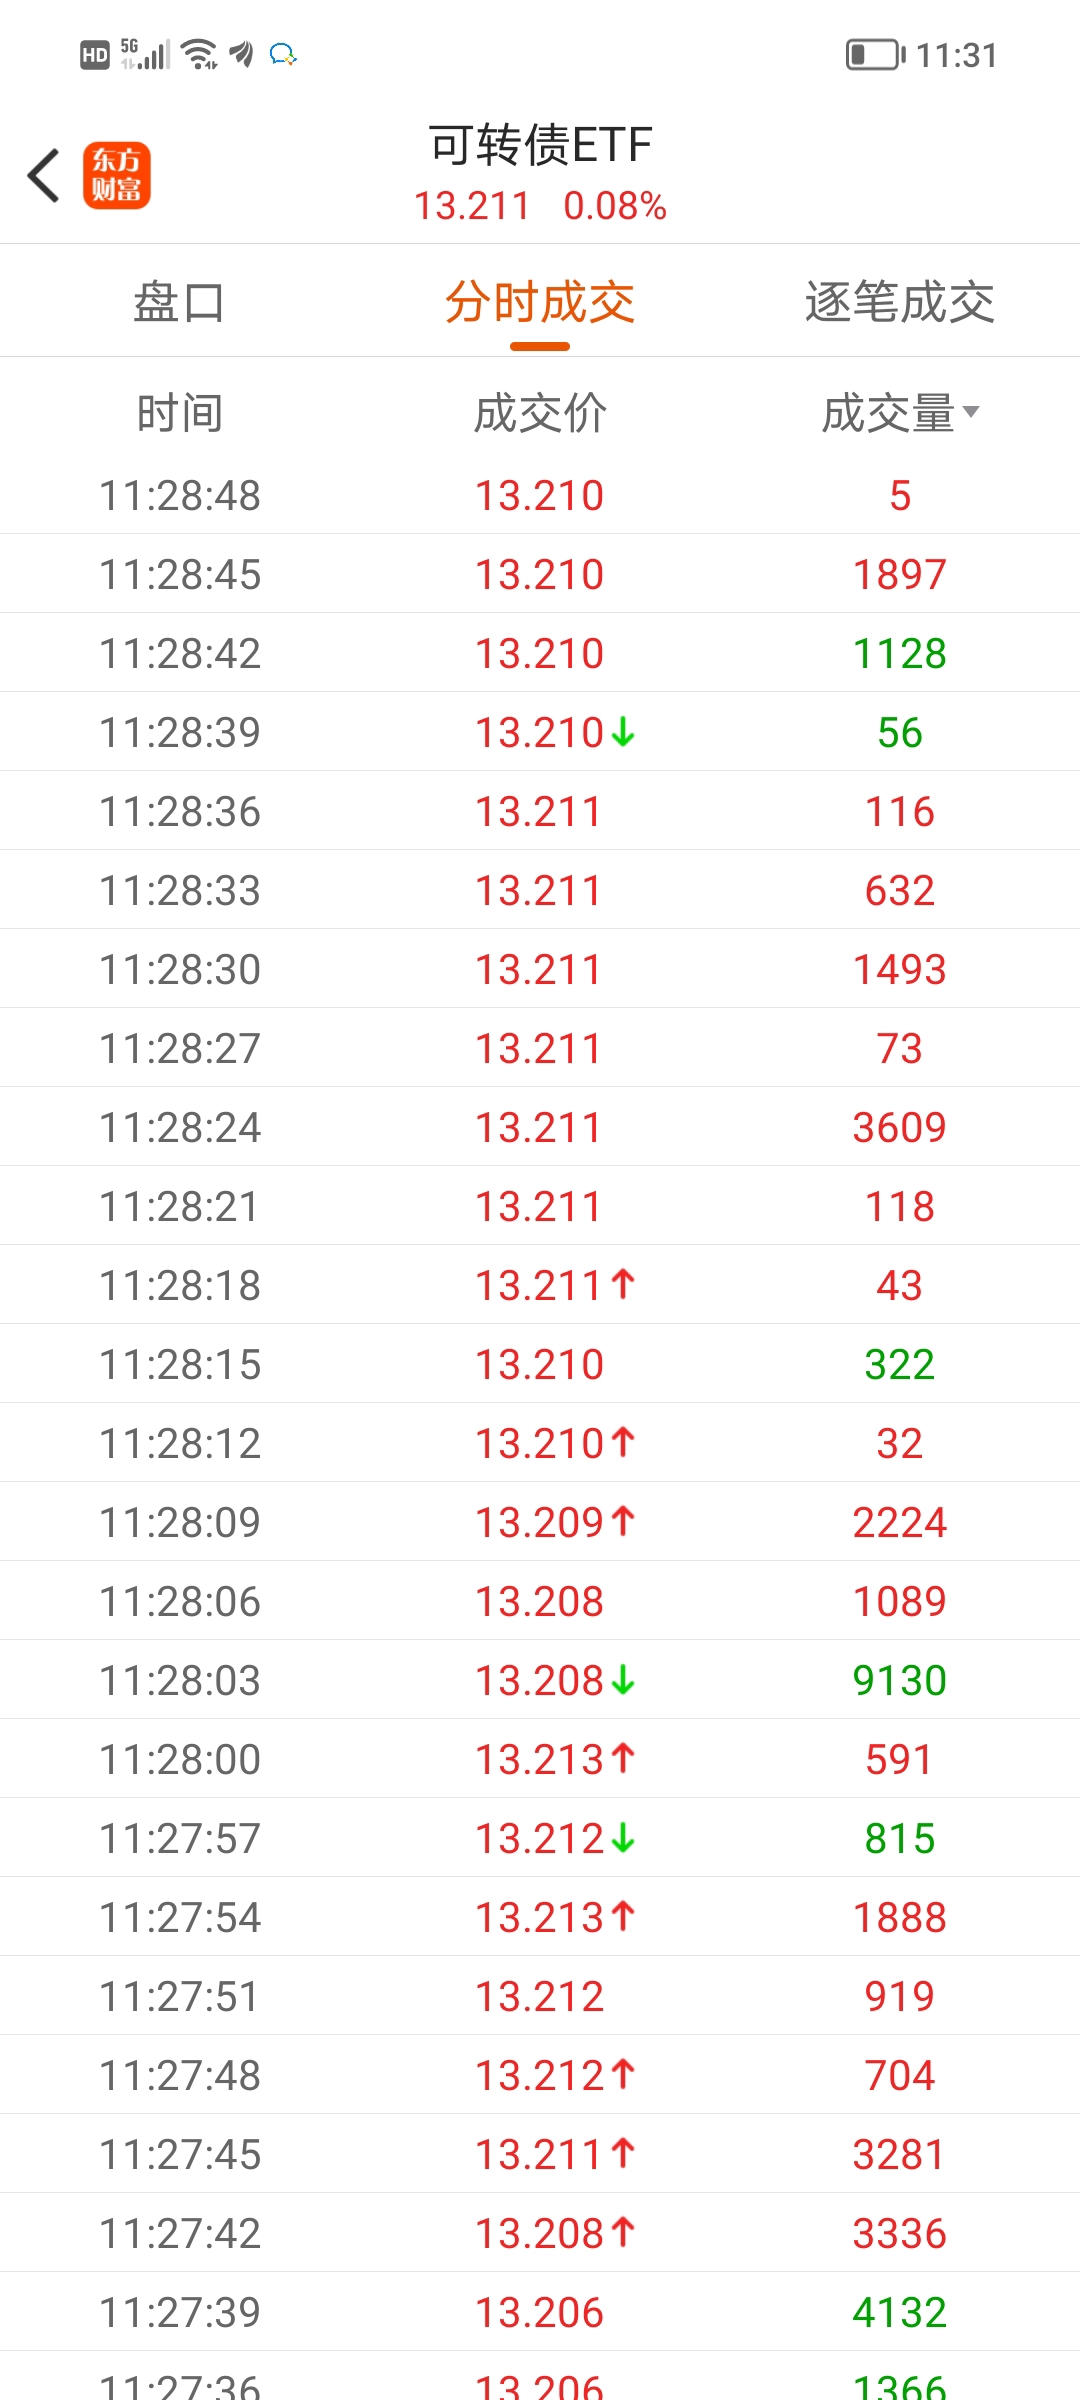Select the 11:28:03 row with volume 9130

(x=540, y=1680)
